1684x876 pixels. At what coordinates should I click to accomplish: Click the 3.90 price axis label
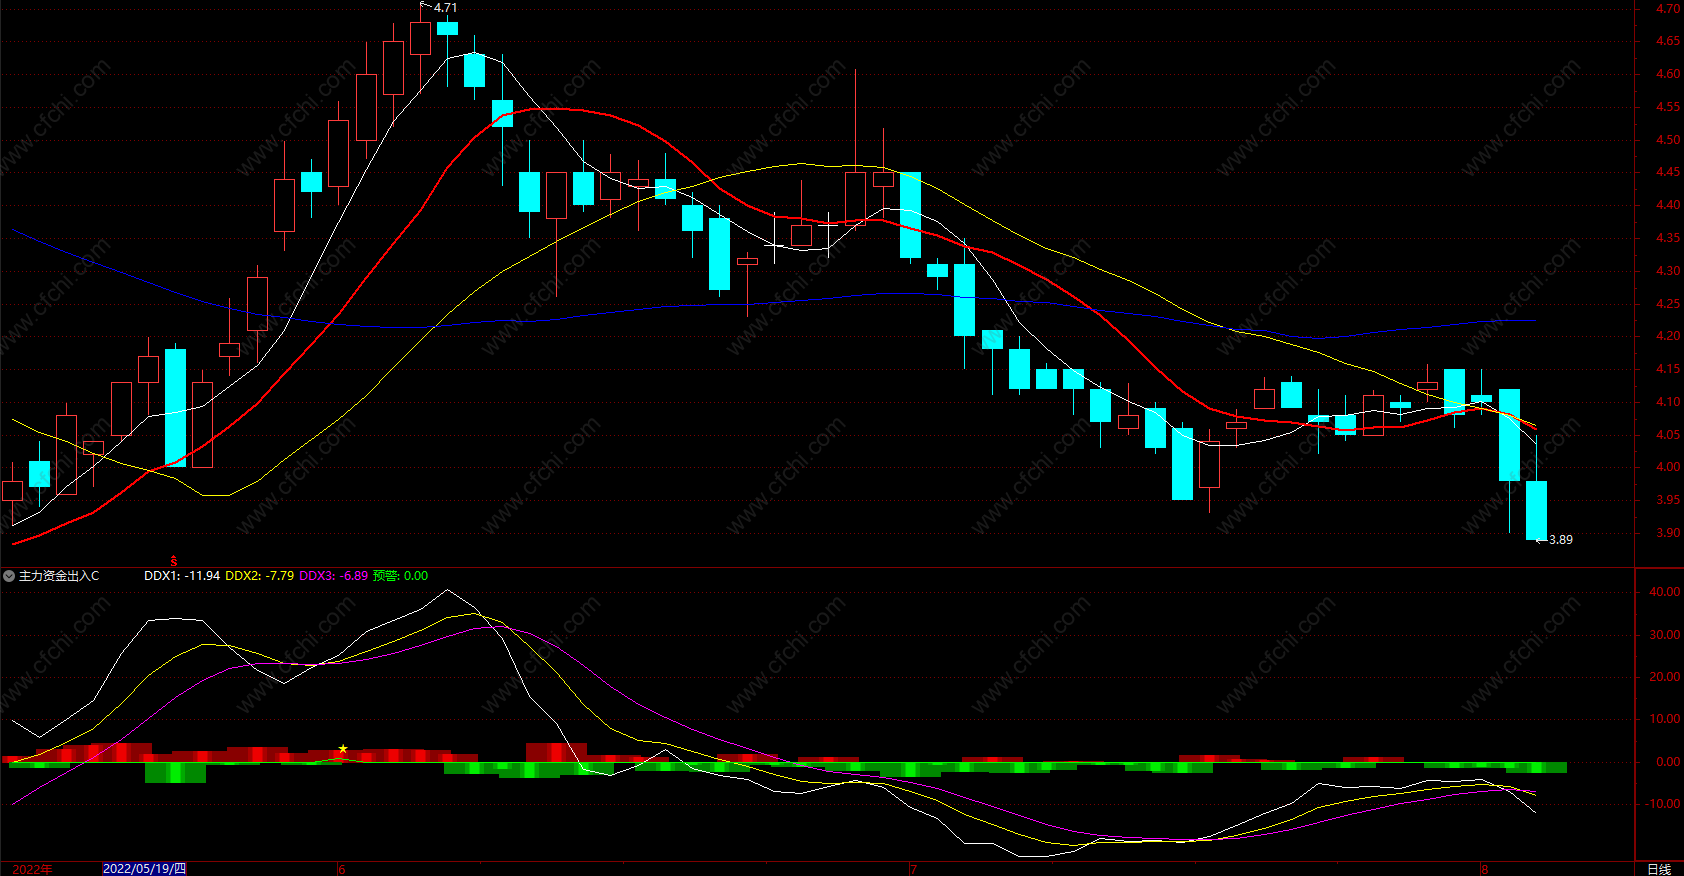1667,533
